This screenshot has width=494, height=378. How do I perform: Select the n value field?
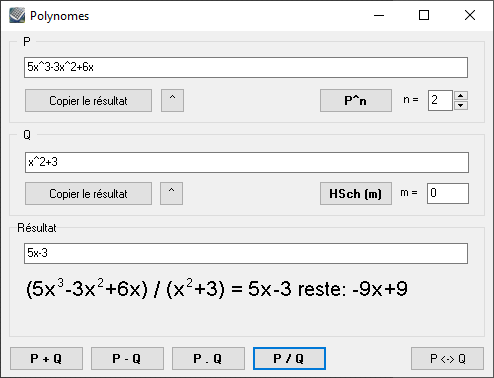click(440, 100)
